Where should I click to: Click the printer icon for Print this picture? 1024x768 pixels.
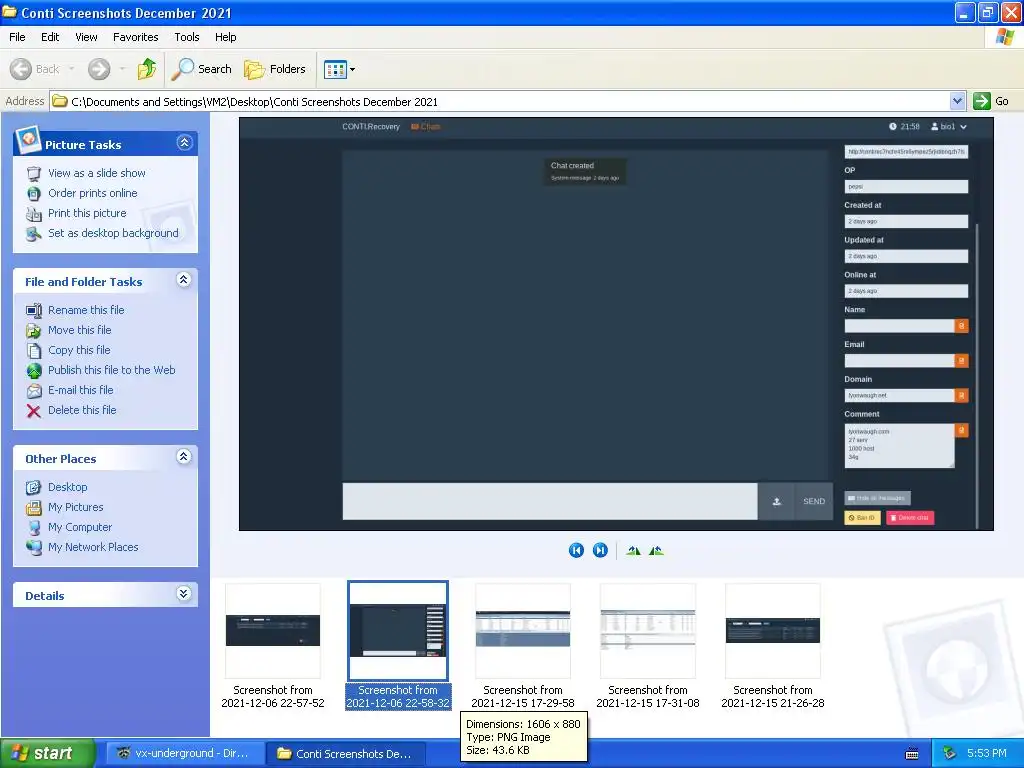tap(34, 214)
